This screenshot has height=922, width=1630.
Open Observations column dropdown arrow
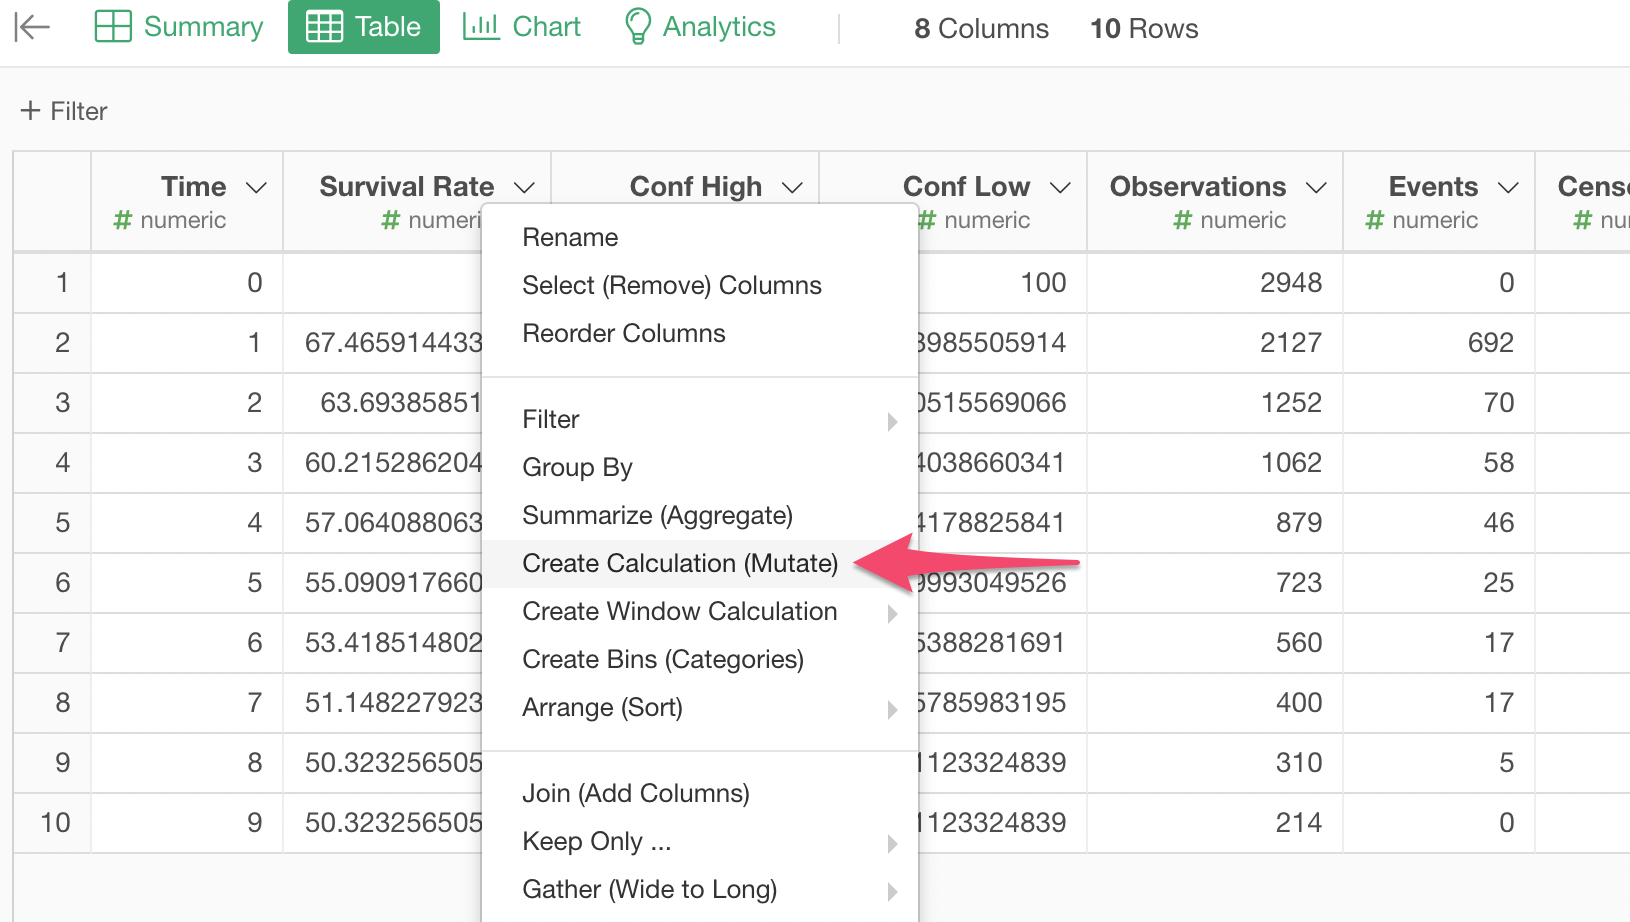(x=1316, y=188)
